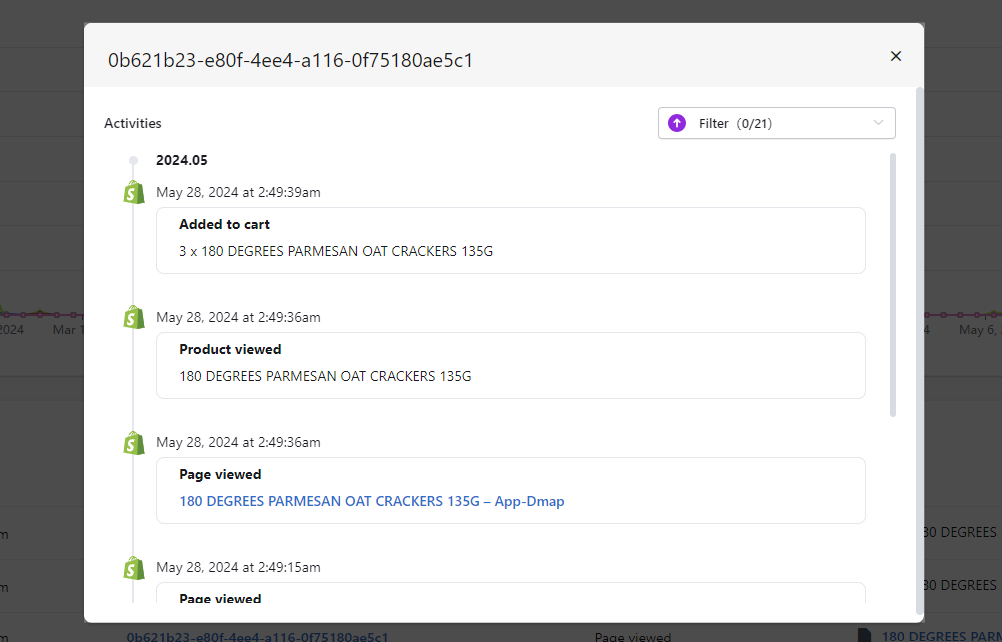The image size is (1002, 642).
Task: Click the session ID title in dialog header
Action: 290,60
